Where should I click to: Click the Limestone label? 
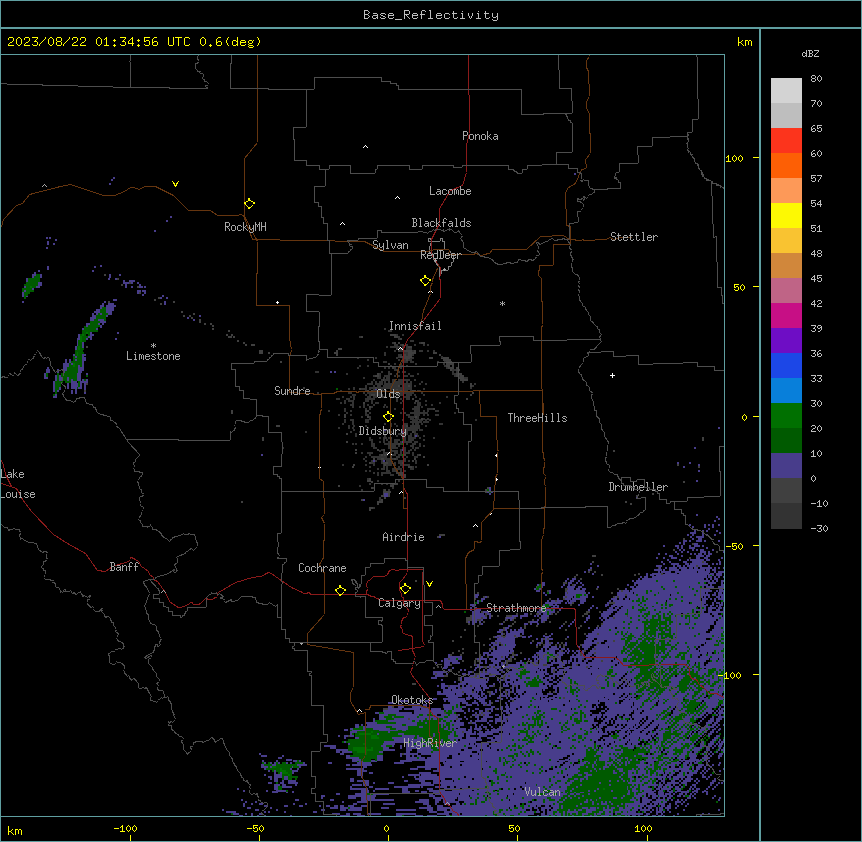[153, 356]
